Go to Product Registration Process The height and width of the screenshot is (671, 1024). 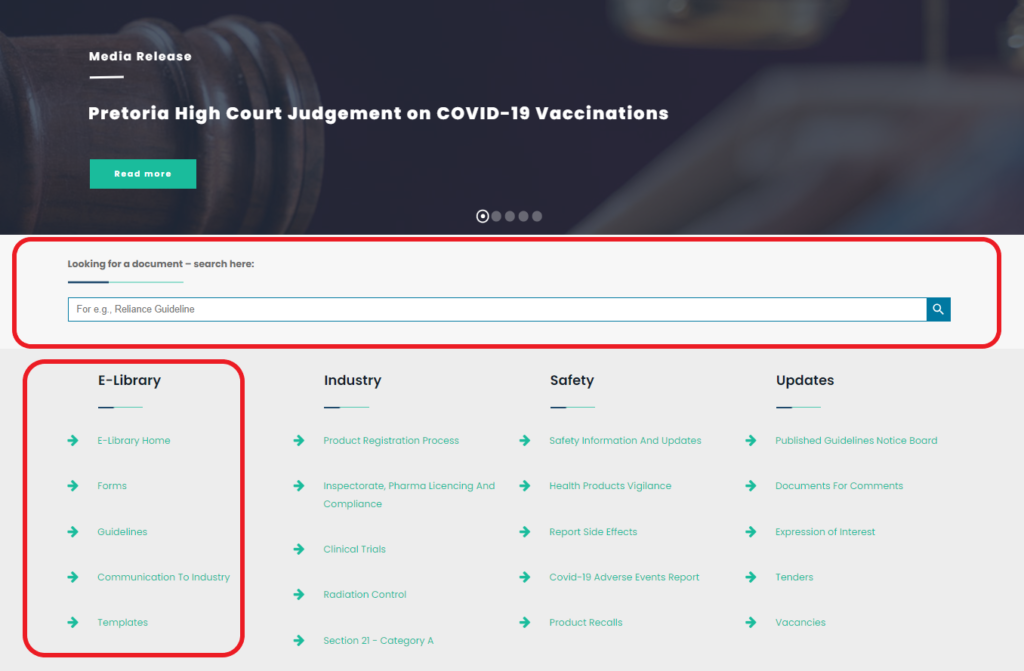[391, 440]
